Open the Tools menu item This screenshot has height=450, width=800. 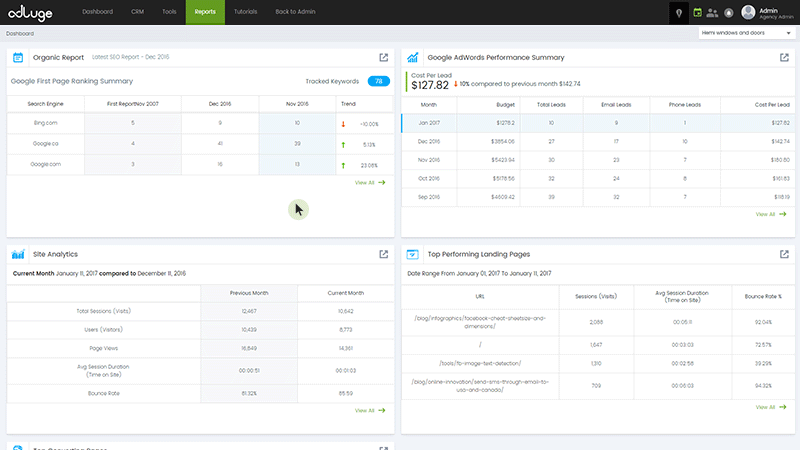169,12
